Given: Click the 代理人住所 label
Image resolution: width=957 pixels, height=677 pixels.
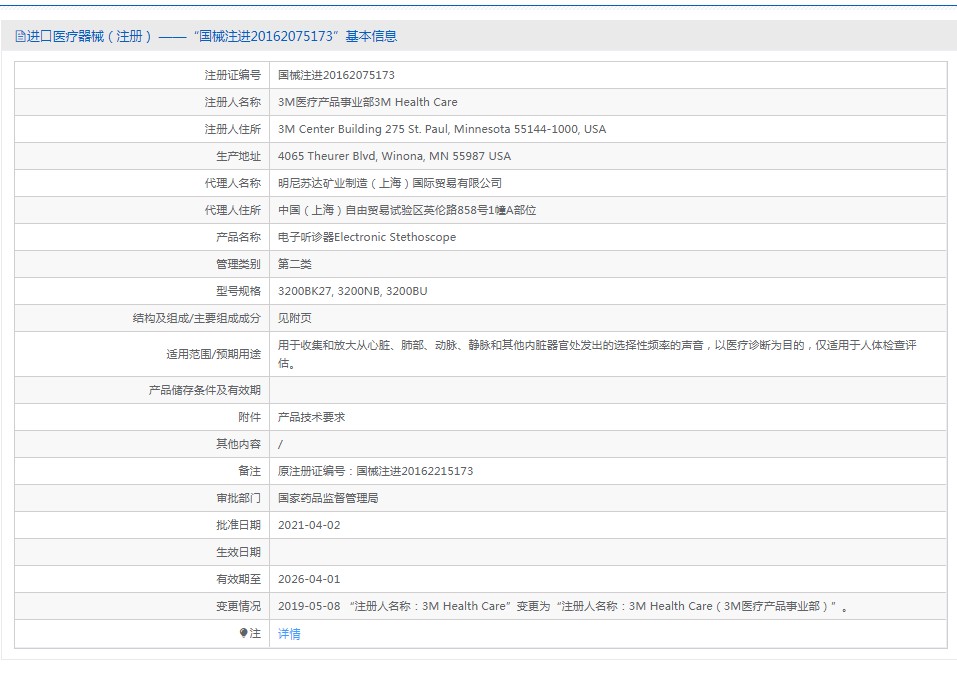Looking at the screenshot, I should (233, 210).
